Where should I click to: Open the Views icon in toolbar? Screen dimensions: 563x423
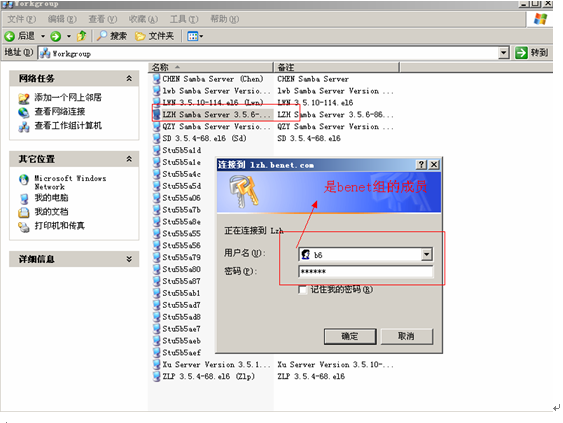click(x=193, y=36)
